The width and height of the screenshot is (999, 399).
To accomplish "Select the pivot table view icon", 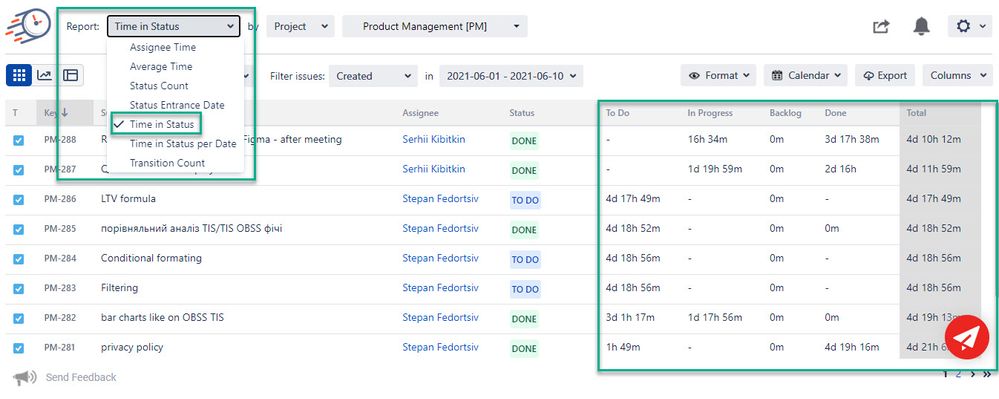I will point(70,75).
